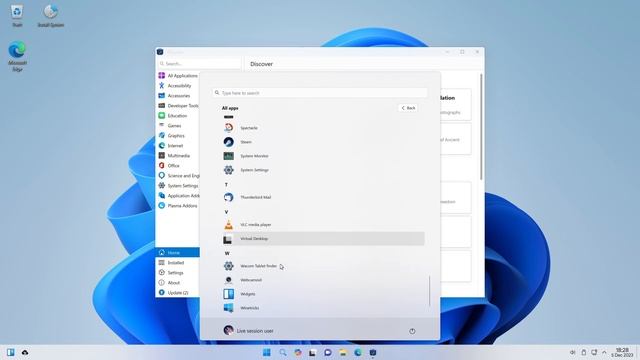
Task: Open Science and Engineering category
Action: [x=178, y=176]
